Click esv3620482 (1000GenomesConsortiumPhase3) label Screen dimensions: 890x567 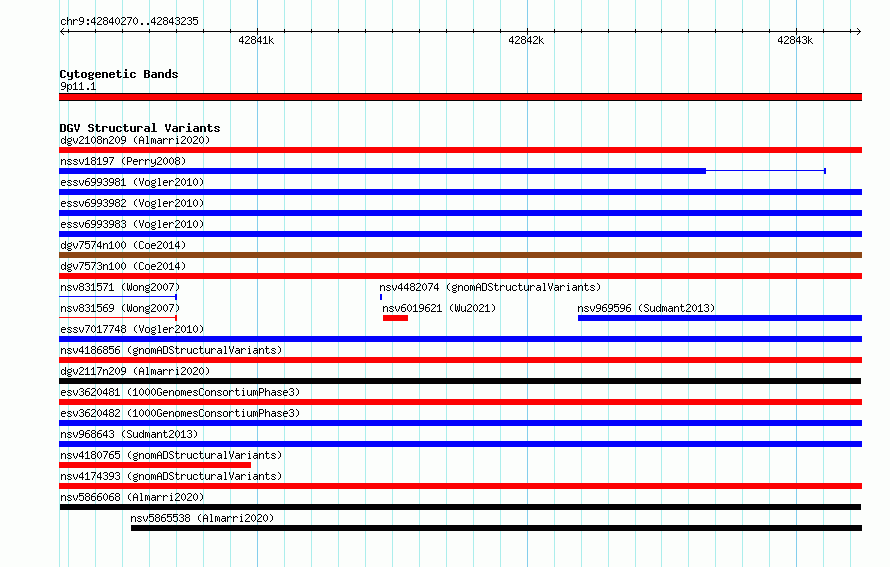(x=180, y=413)
